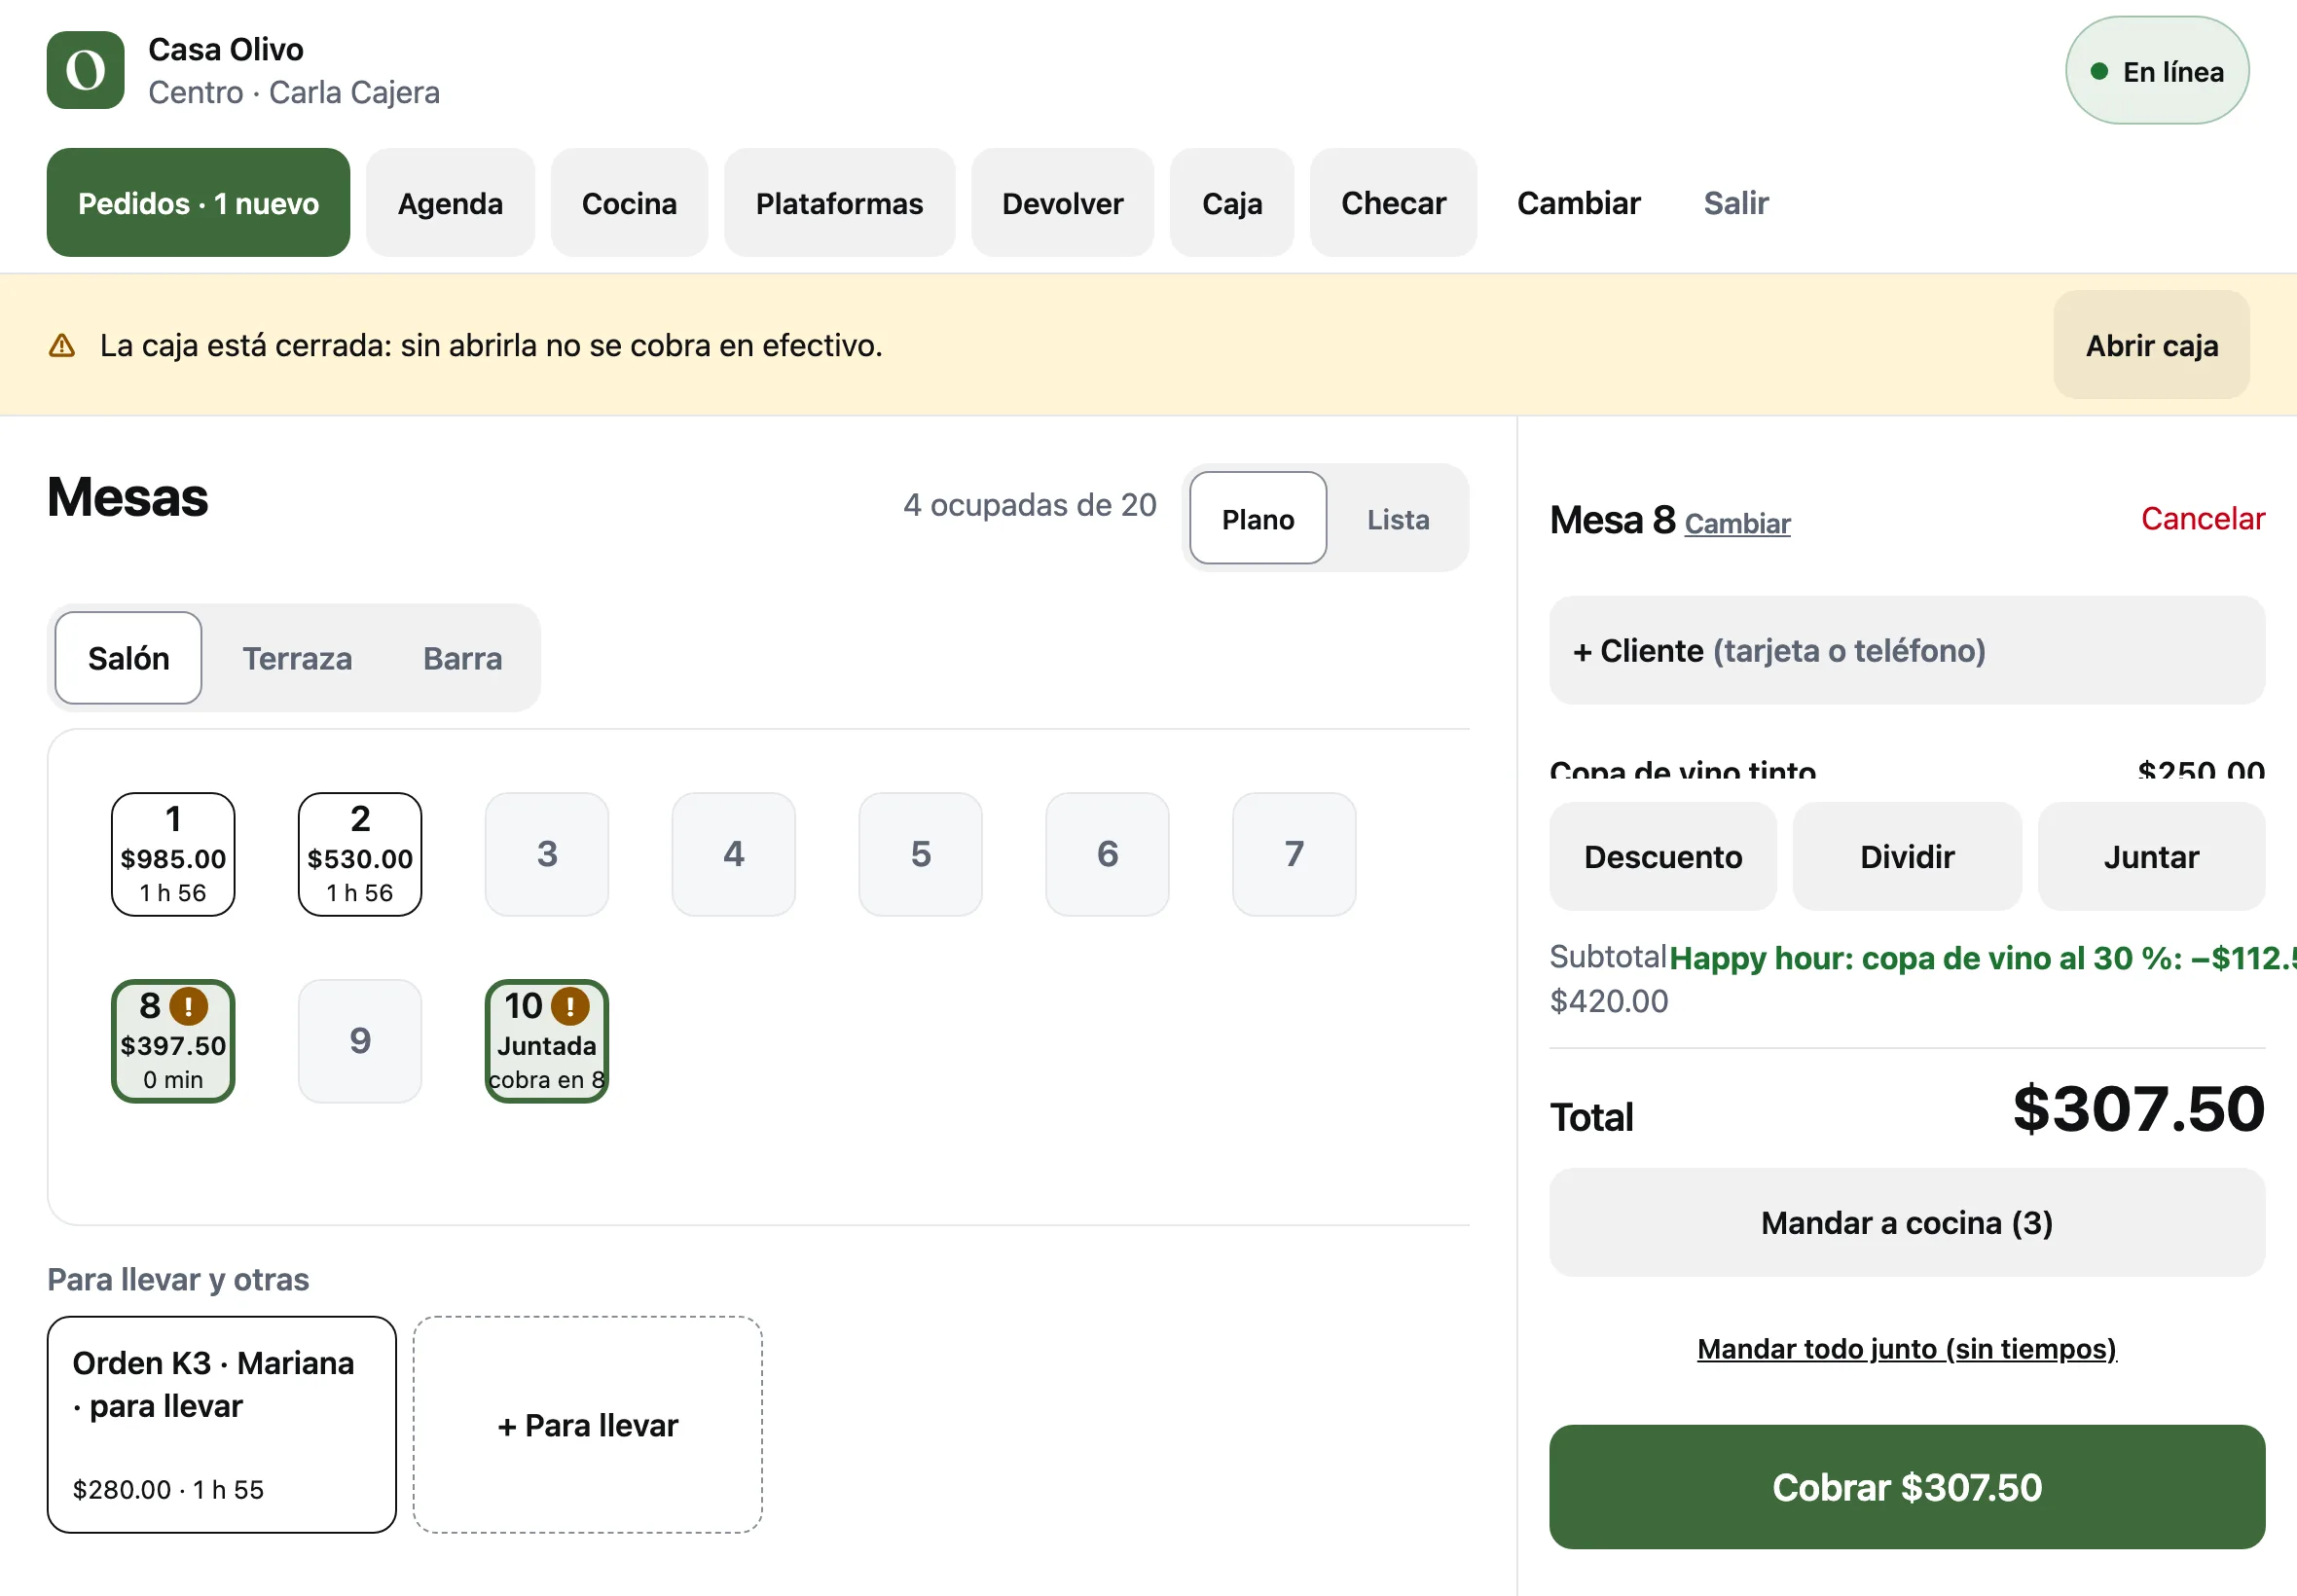Select the Terraza area tab
This screenshot has height=1596, width=2297.
(x=297, y=658)
